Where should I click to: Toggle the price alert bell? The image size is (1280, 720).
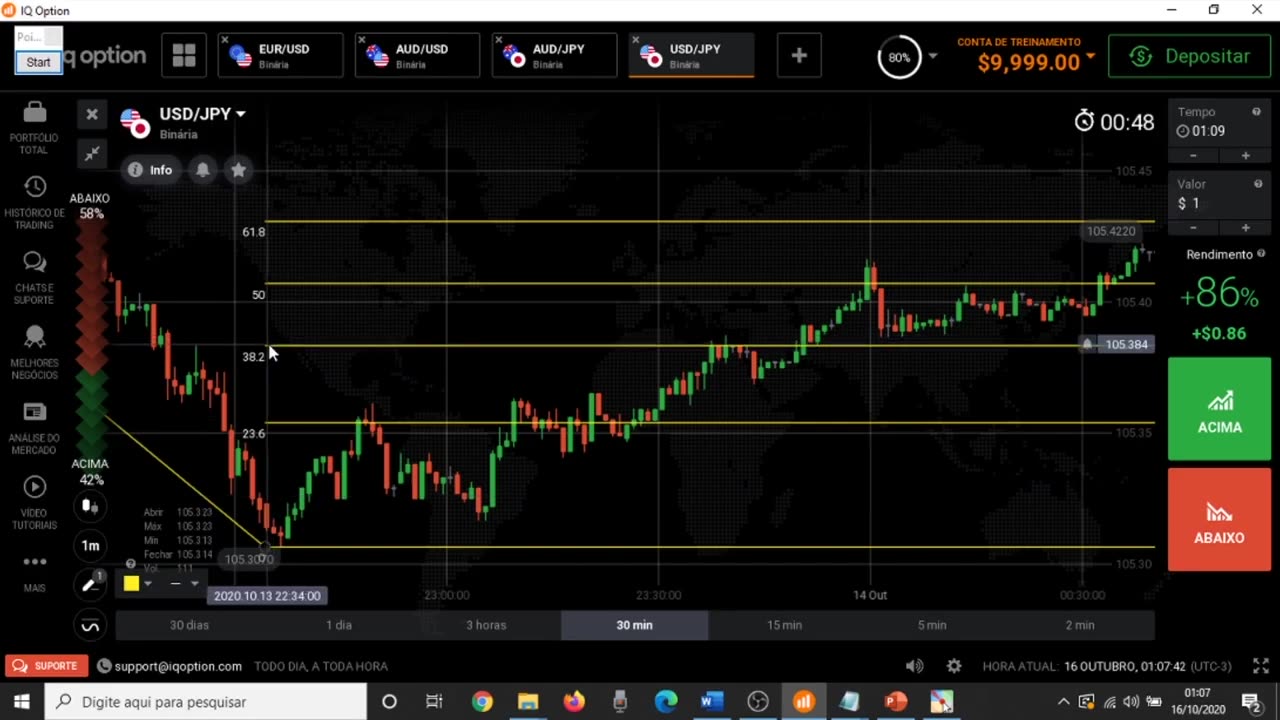tap(203, 170)
